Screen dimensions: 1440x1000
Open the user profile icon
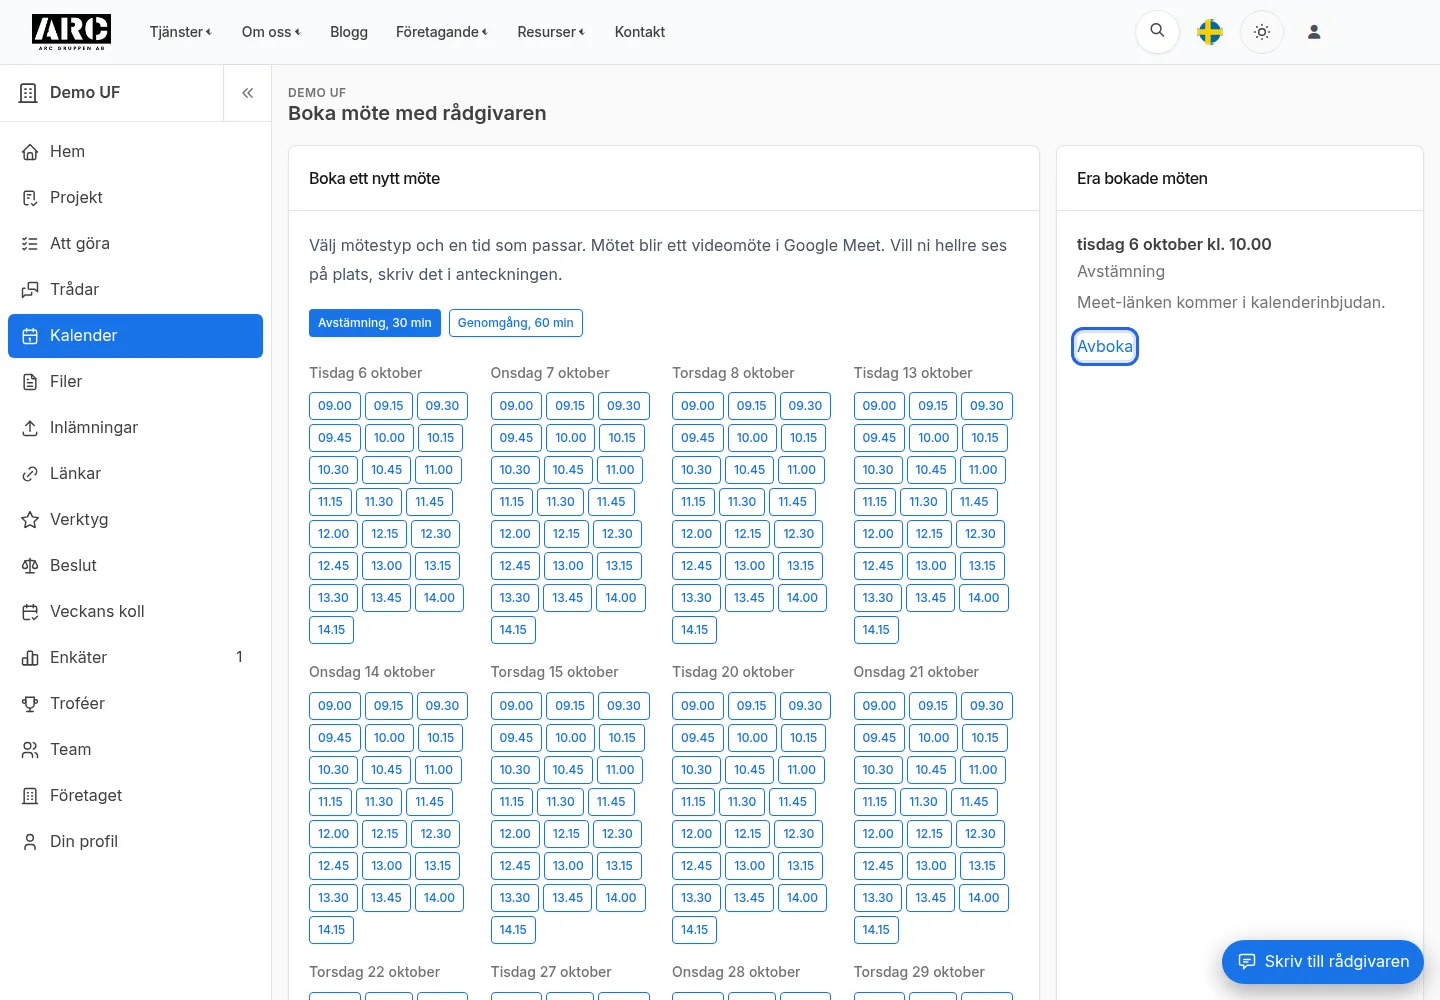tap(1314, 32)
